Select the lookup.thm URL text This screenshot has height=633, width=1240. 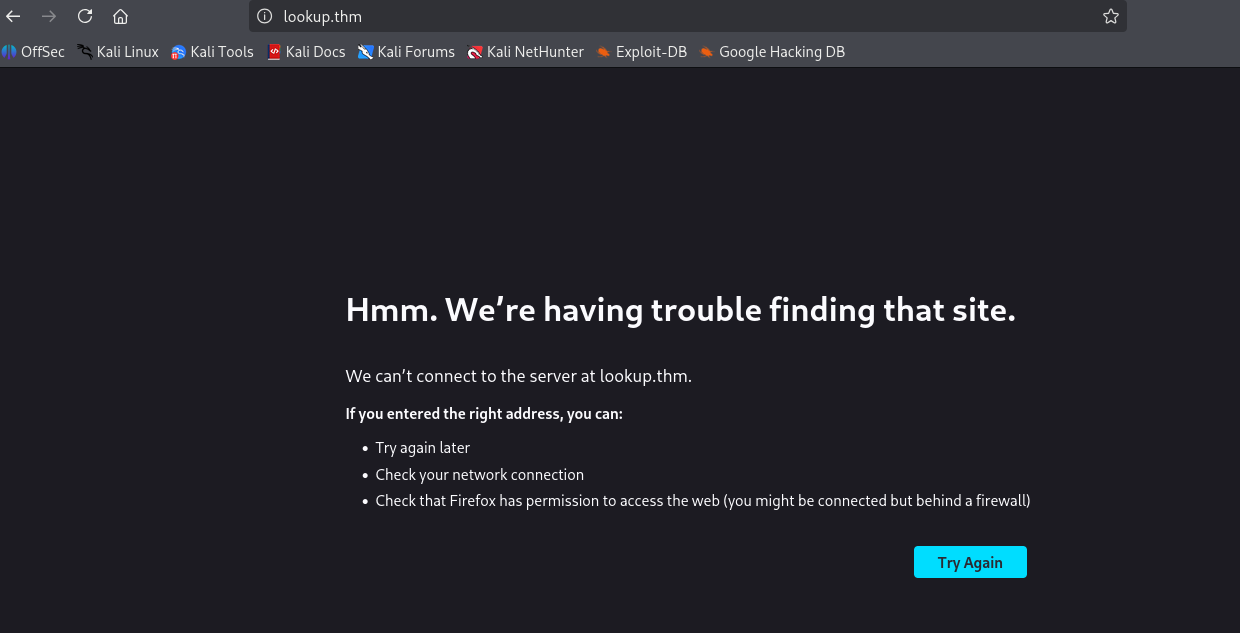321,16
